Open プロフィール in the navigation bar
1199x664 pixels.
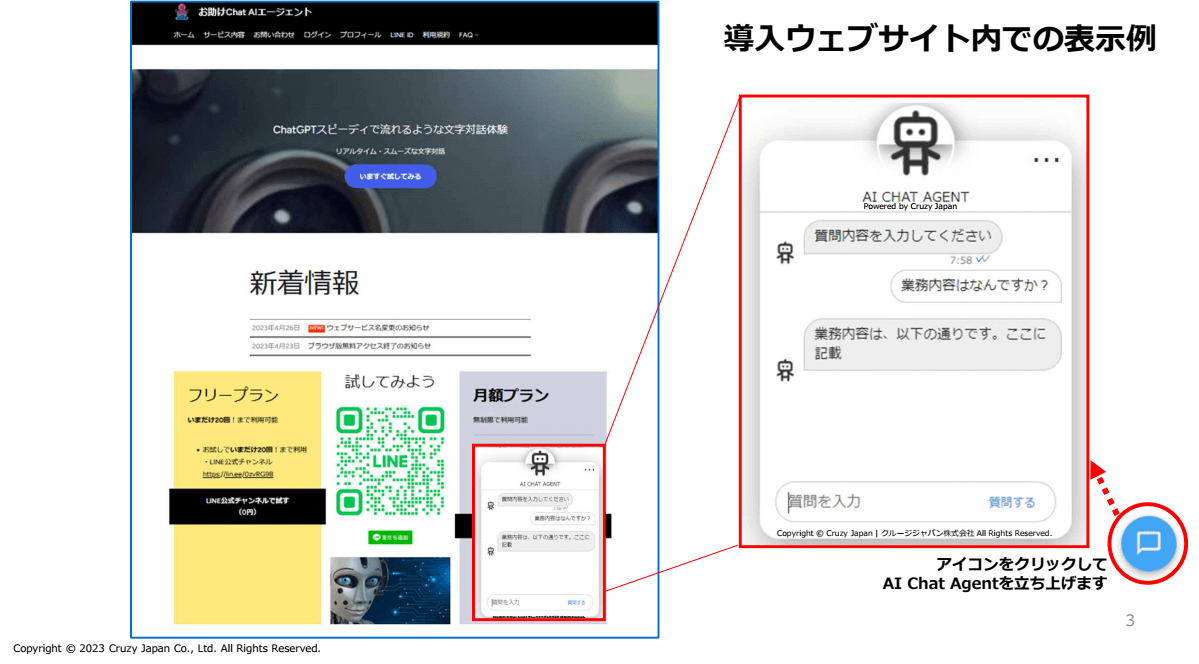pos(360,35)
